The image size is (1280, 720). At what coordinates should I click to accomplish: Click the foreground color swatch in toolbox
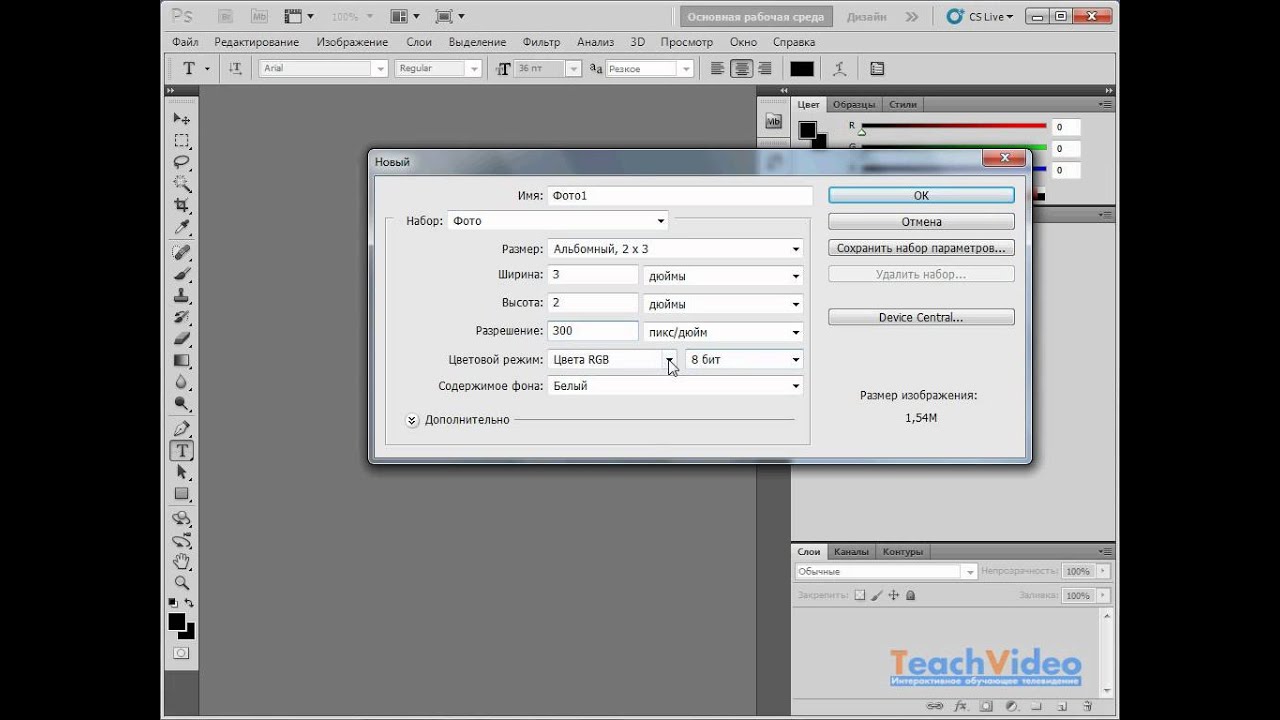click(177, 622)
